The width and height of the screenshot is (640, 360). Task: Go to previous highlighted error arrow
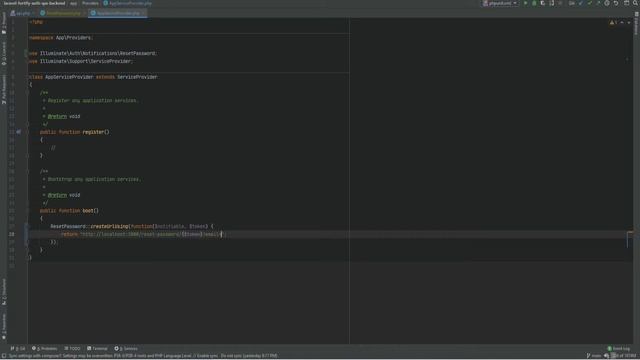point(622,22)
